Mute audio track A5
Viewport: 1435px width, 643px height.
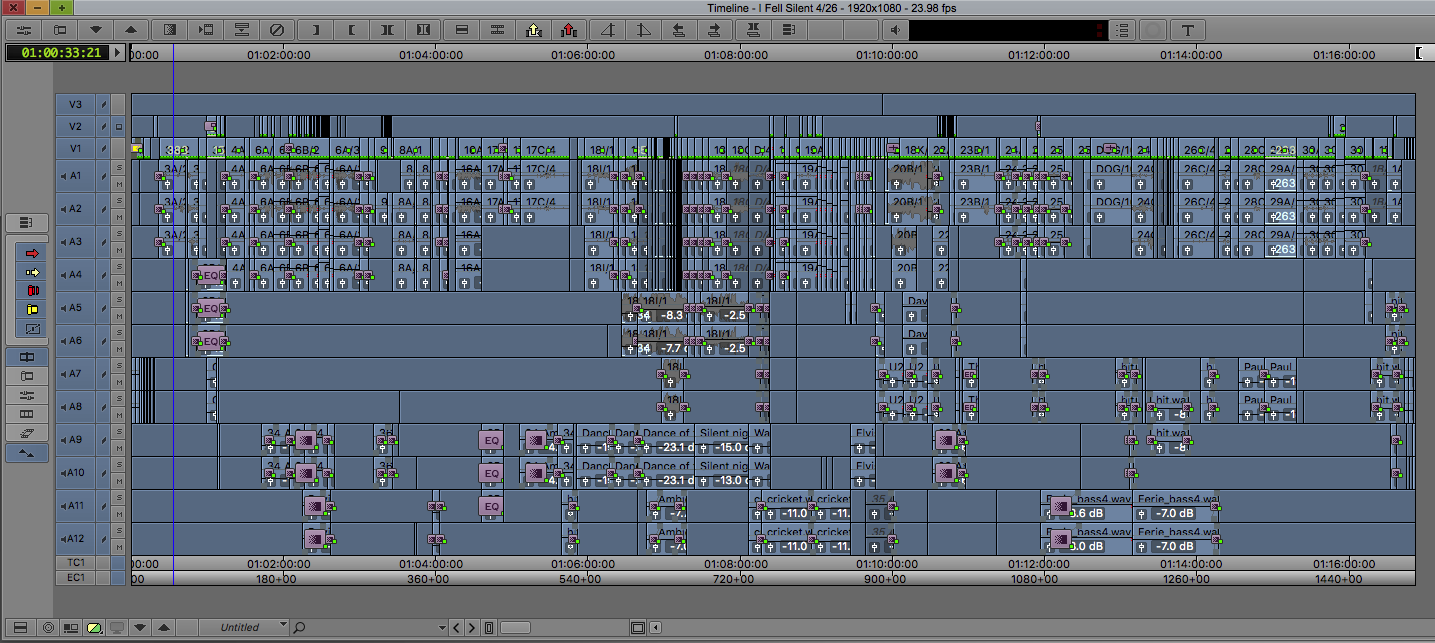[119, 316]
